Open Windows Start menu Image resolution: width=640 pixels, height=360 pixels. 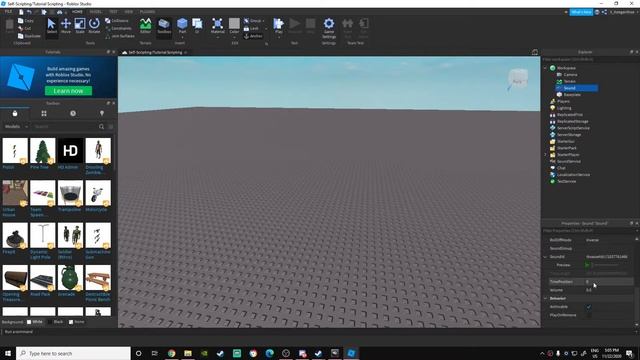pyautogui.click(x=8, y=353)
